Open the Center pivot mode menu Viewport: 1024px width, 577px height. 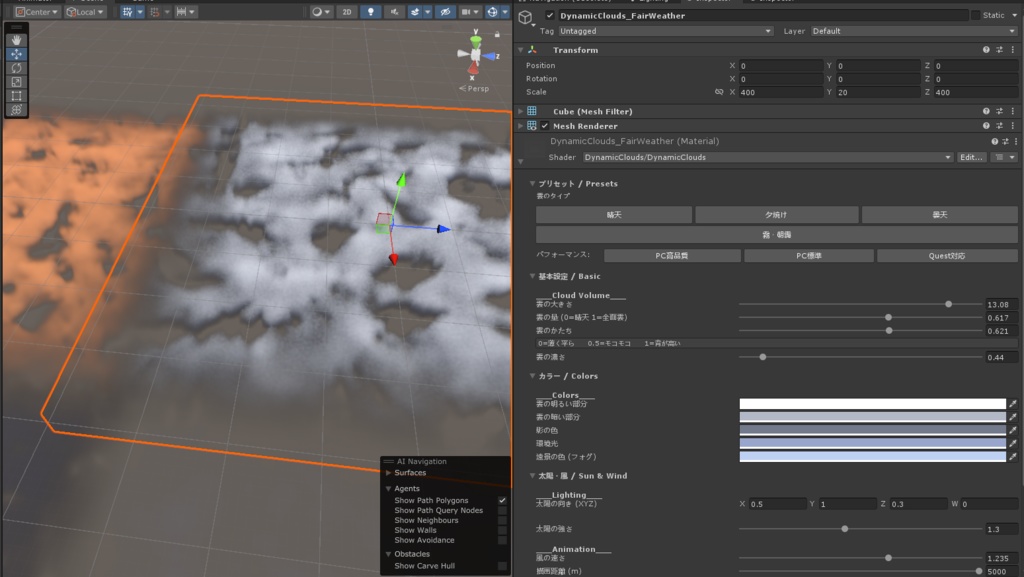click(x=36, y=12)
